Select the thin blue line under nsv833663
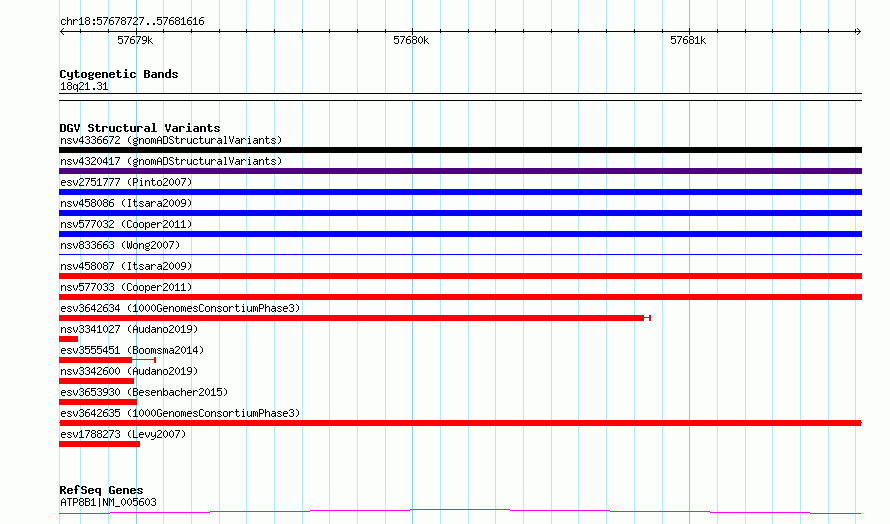Viewport: 890px width, 524px height. [x=460, y=254]
